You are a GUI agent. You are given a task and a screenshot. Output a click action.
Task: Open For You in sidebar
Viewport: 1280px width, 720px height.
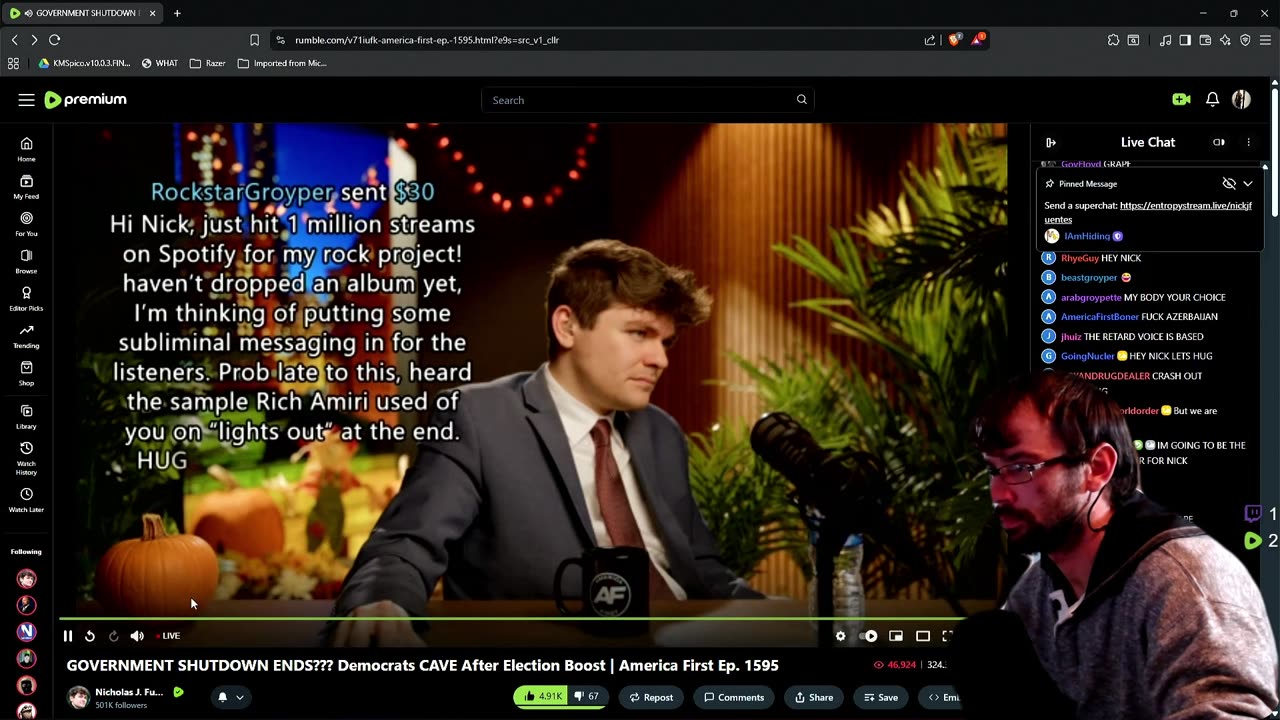(x=26, y=223)
